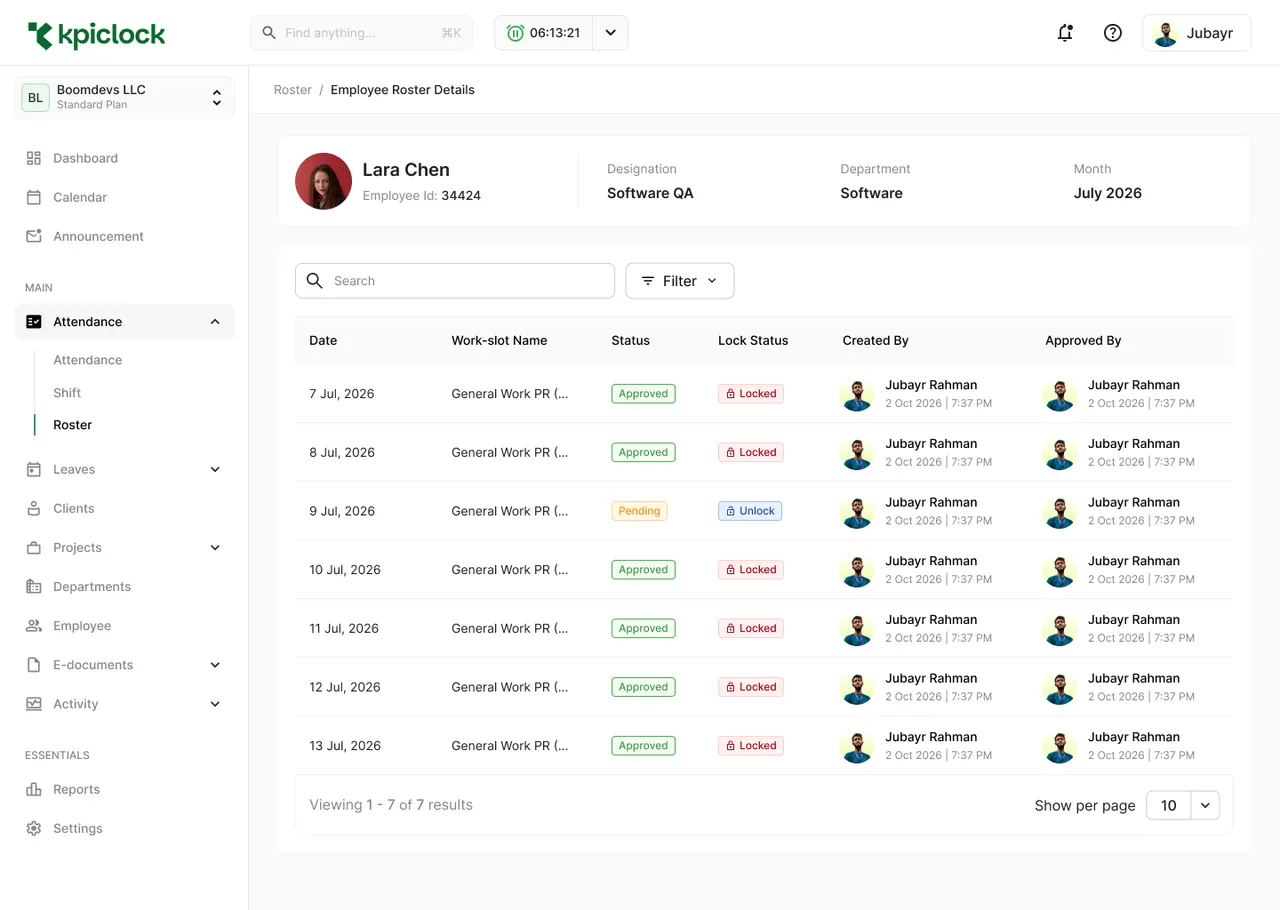Select the Shift submenu item
This screenshot has height=910, width=1280.
(67, 393)
